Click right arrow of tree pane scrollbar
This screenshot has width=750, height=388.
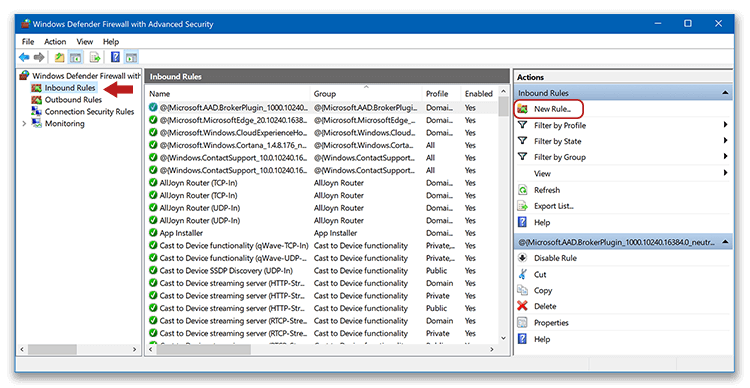[x=134, y=350]
